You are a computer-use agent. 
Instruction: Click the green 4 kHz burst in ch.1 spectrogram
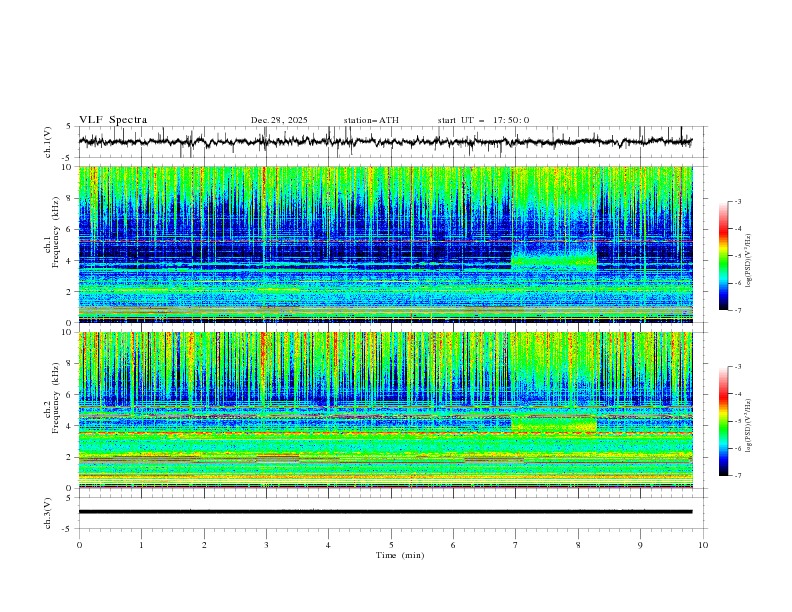554,261
